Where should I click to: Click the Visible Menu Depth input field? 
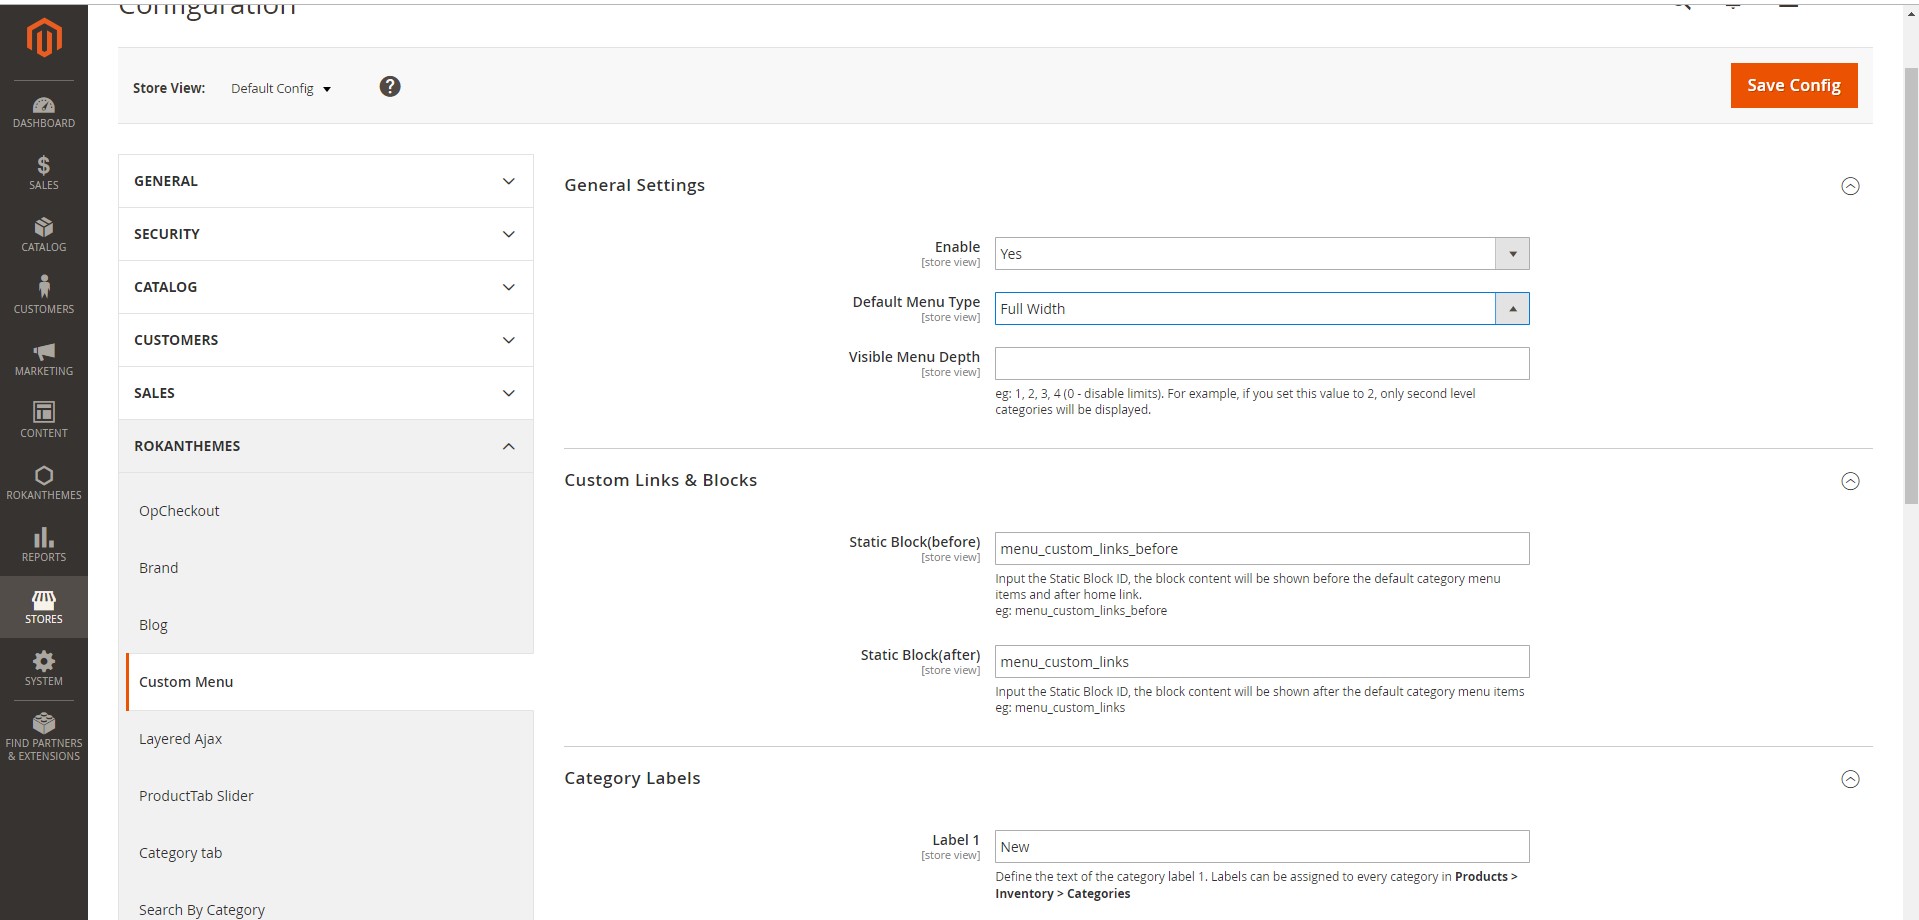click(1262, 364)
